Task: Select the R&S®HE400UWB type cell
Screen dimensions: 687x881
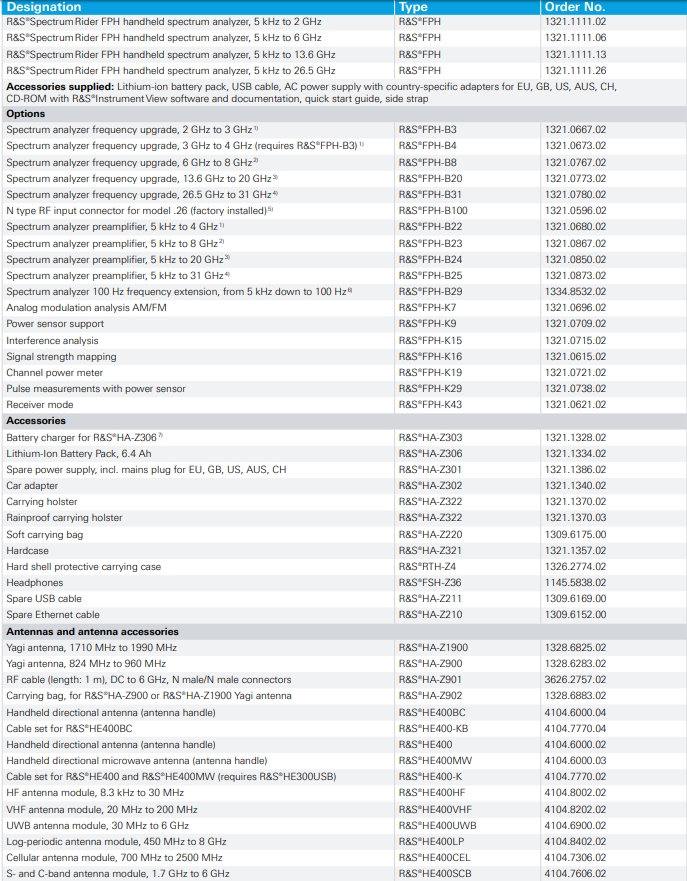Action: pos(437,825)
